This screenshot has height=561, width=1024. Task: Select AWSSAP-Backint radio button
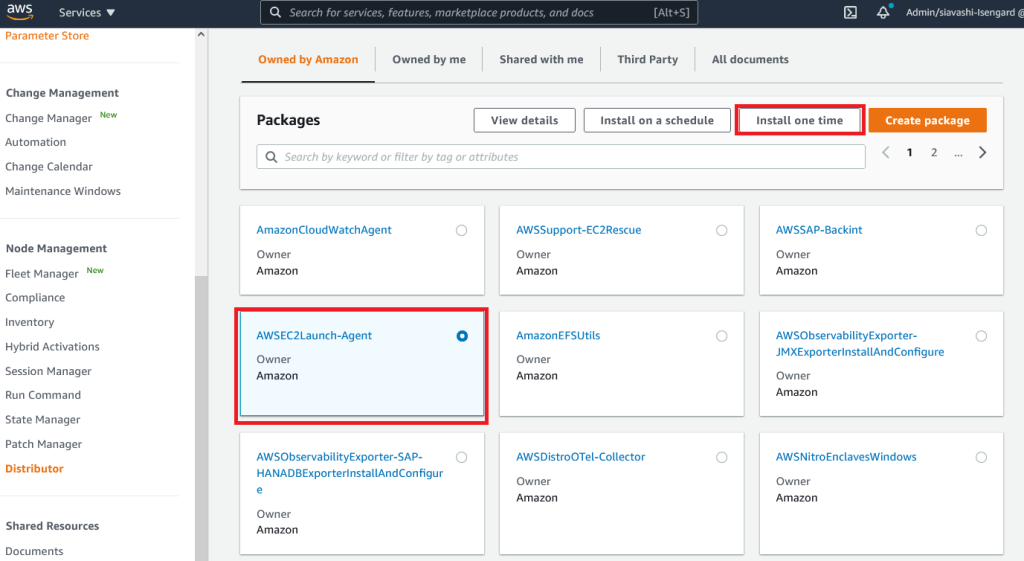[981, 230]
